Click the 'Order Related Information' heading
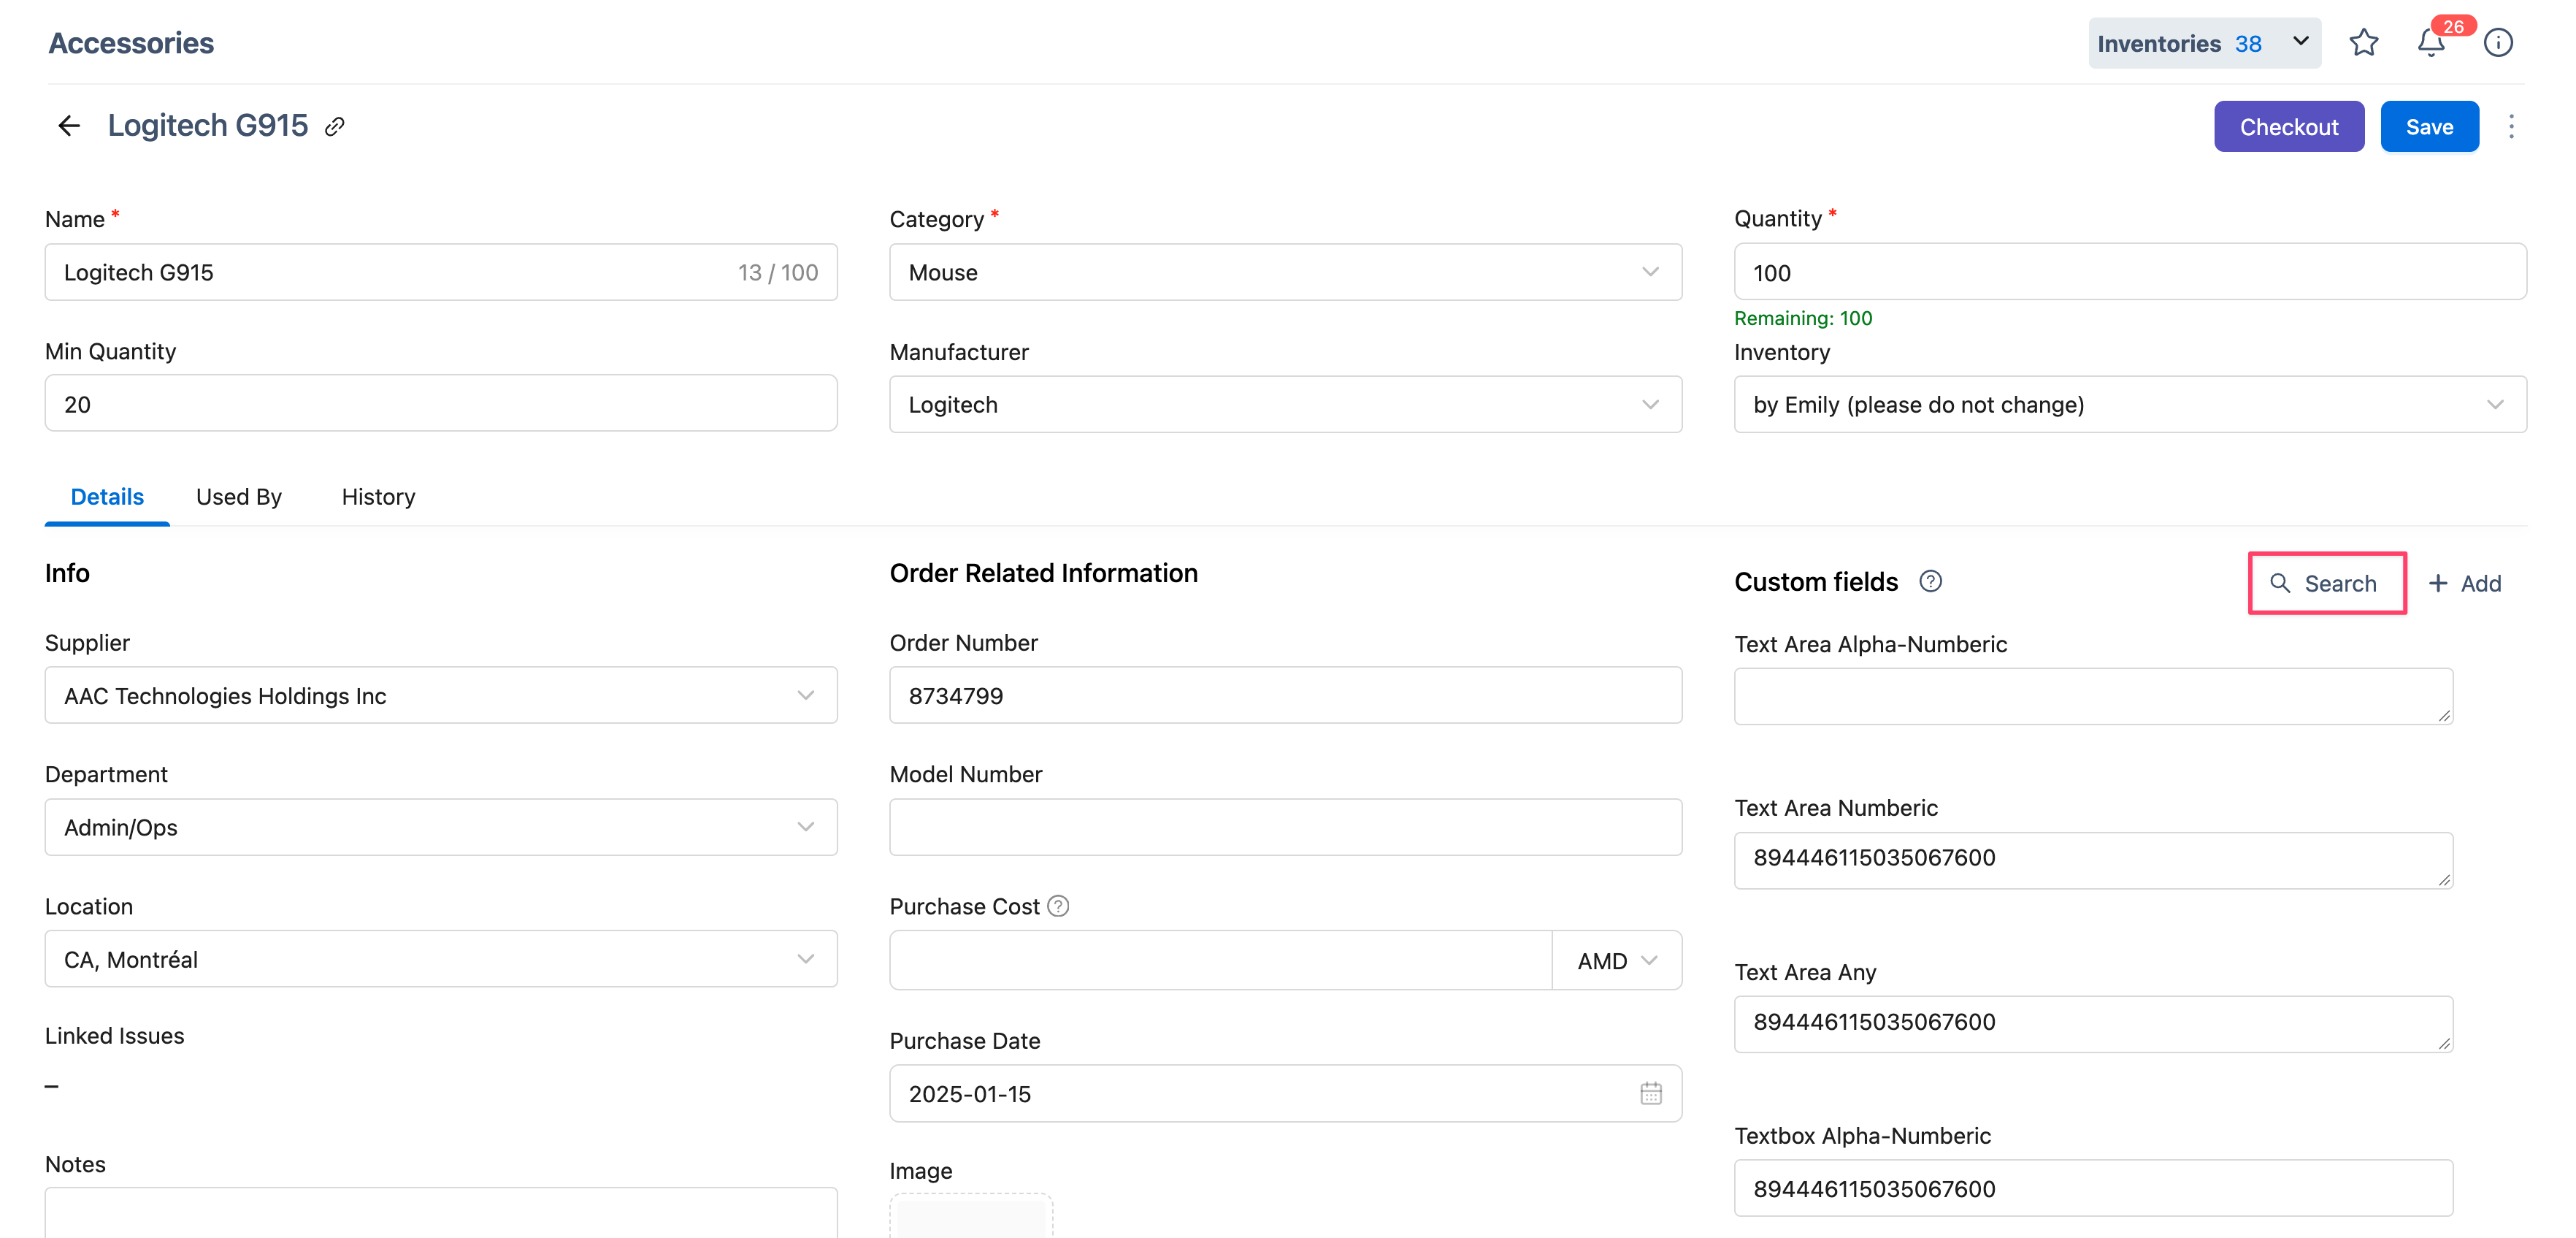Viewport: 2576px width, 1238px height. (x=1043, y=573)
